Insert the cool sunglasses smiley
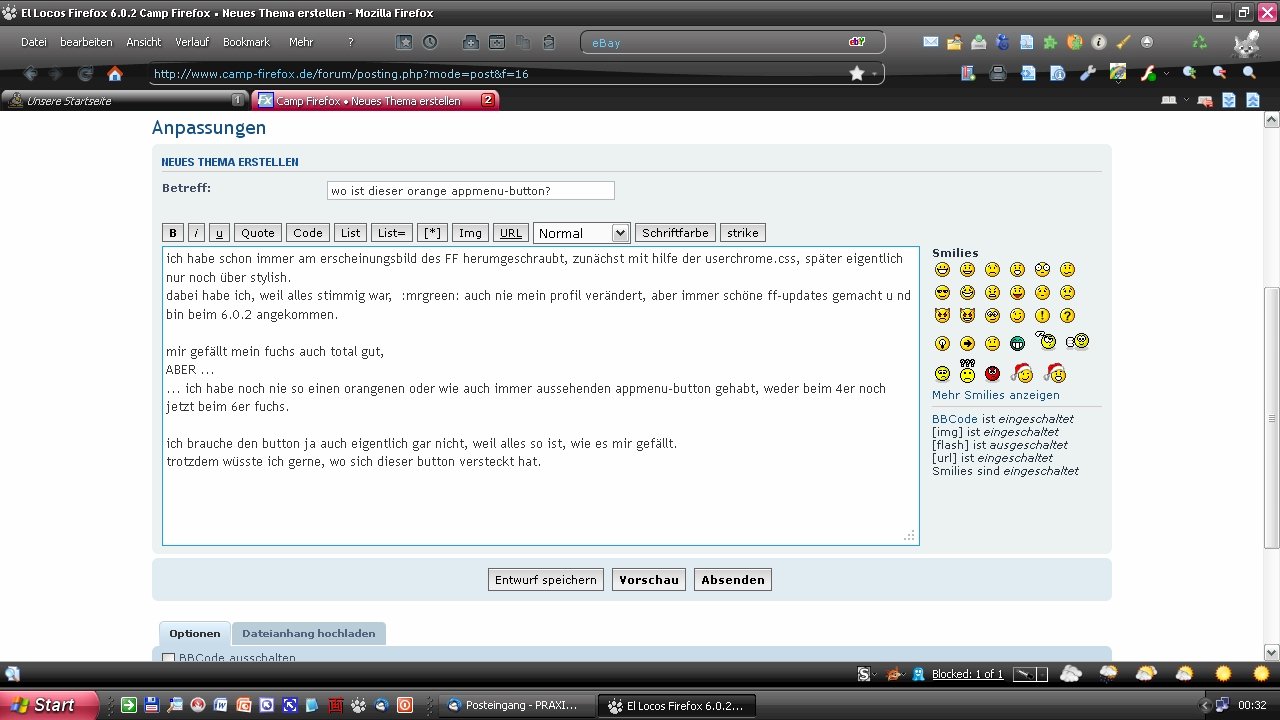Viewport: 1280px width, 720px height. pos(942,292)
